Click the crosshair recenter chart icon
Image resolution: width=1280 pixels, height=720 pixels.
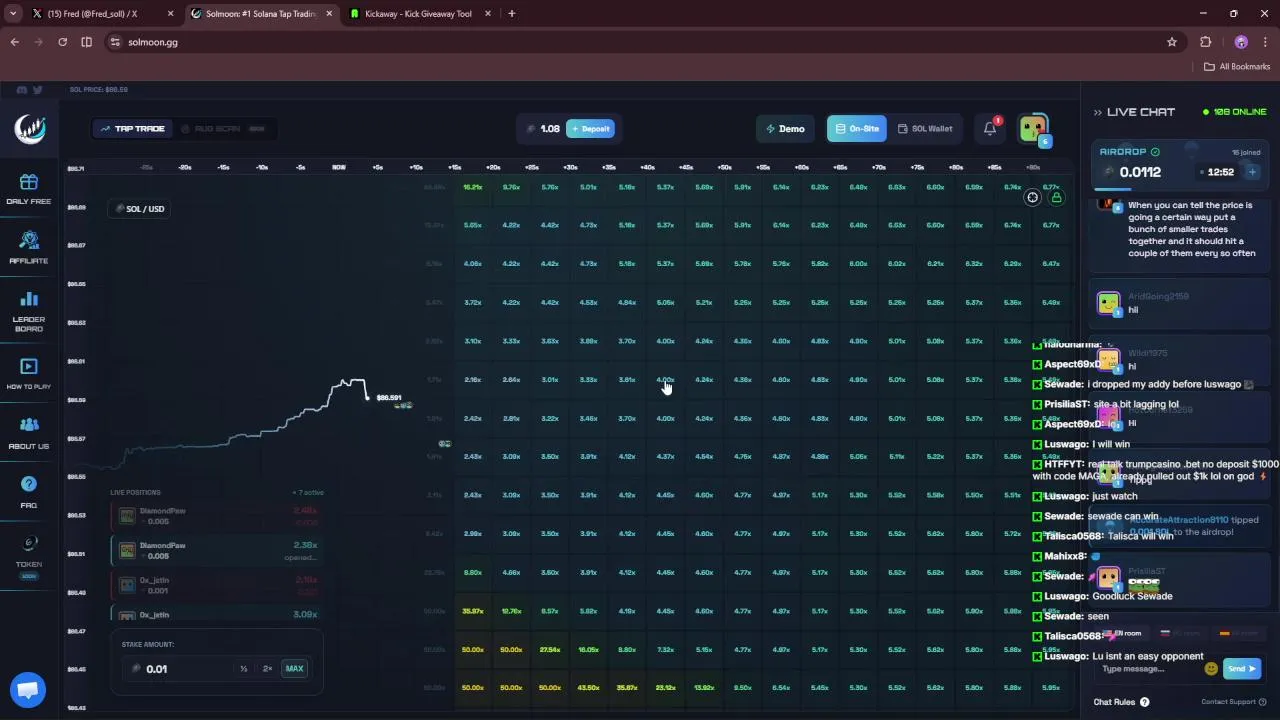click(x=1033, y=197)
